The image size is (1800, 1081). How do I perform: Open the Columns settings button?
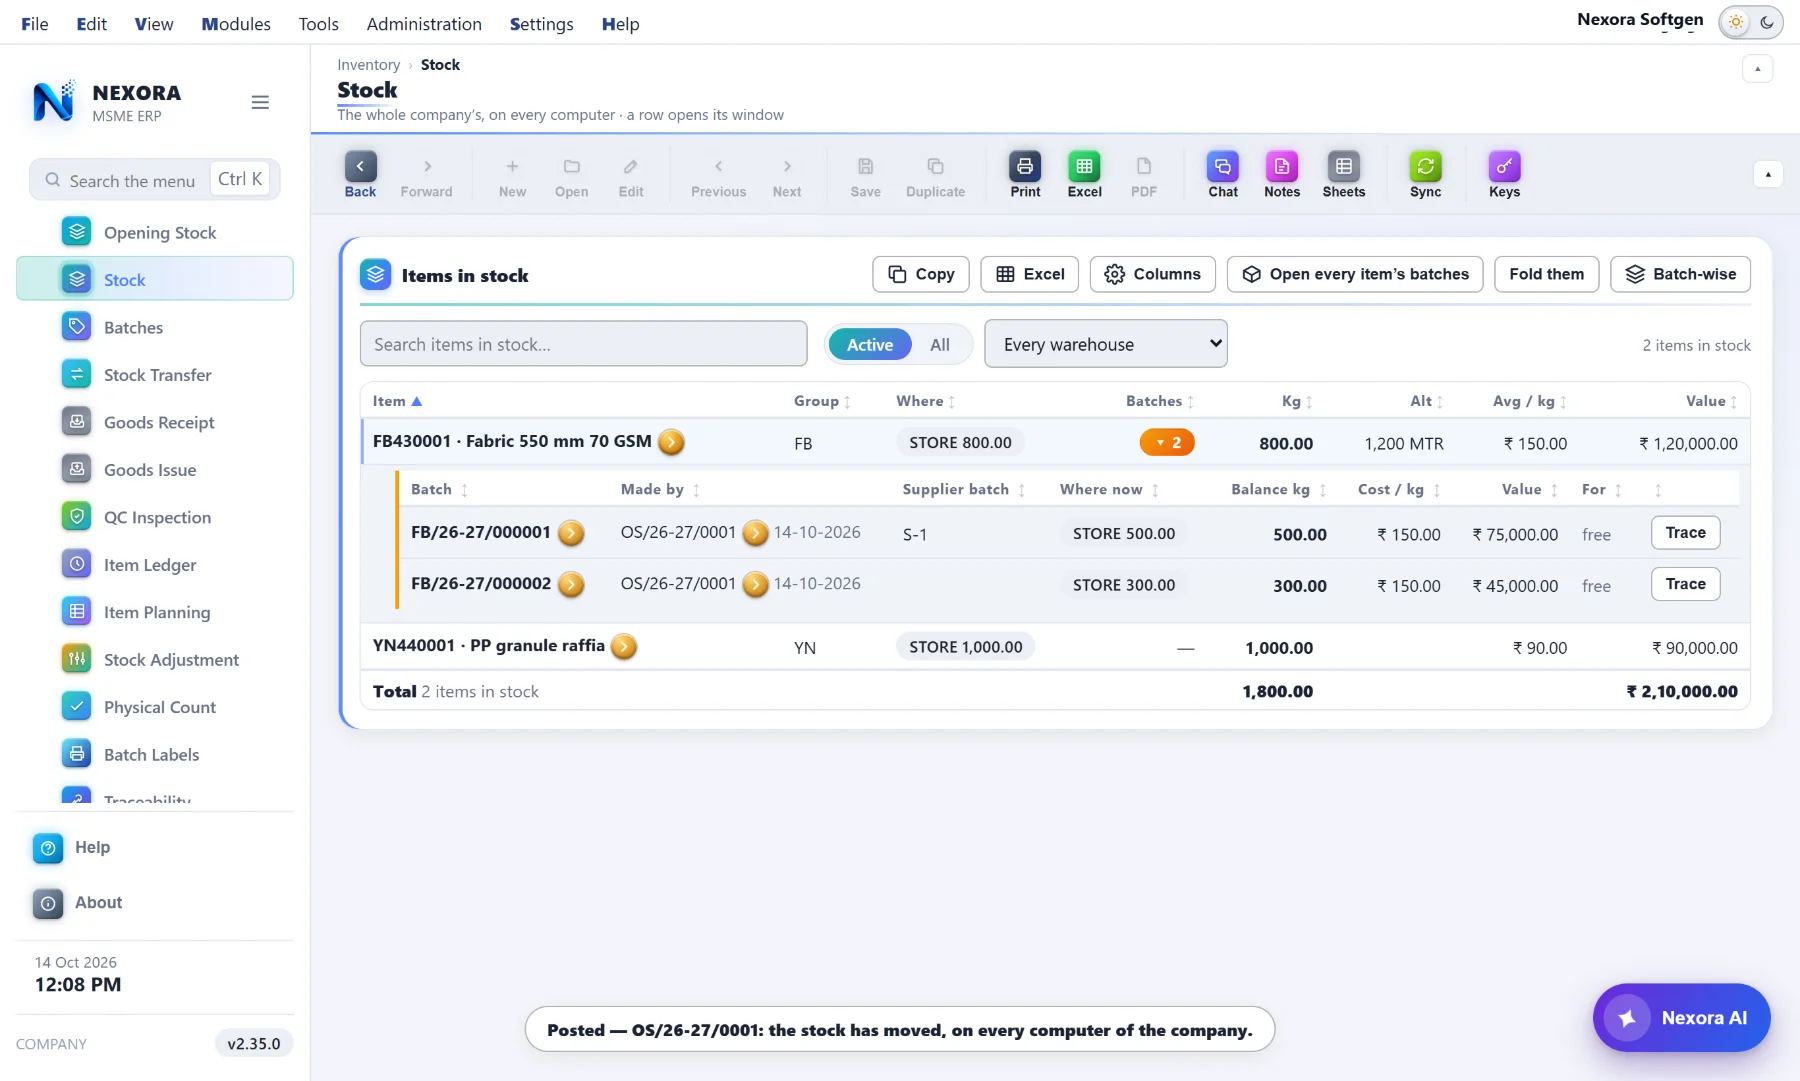click(x=1153, y=274)
